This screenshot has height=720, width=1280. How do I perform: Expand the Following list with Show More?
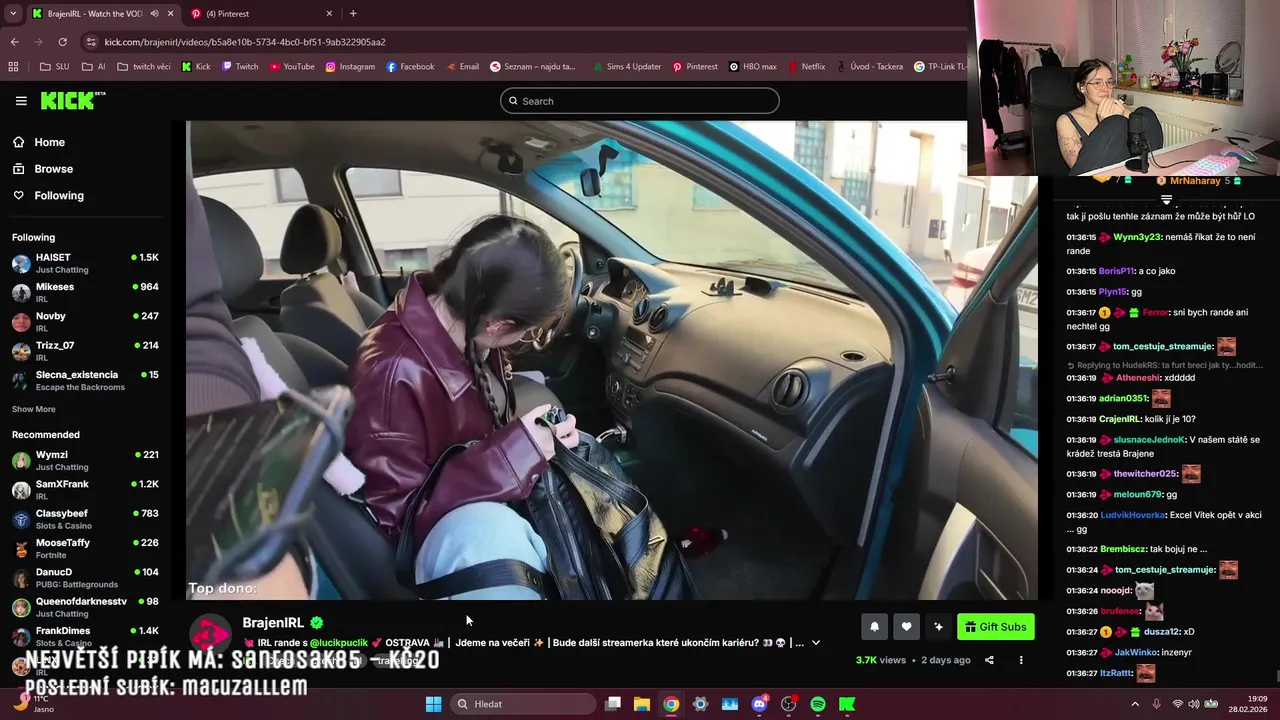click(x=34, y=409)
